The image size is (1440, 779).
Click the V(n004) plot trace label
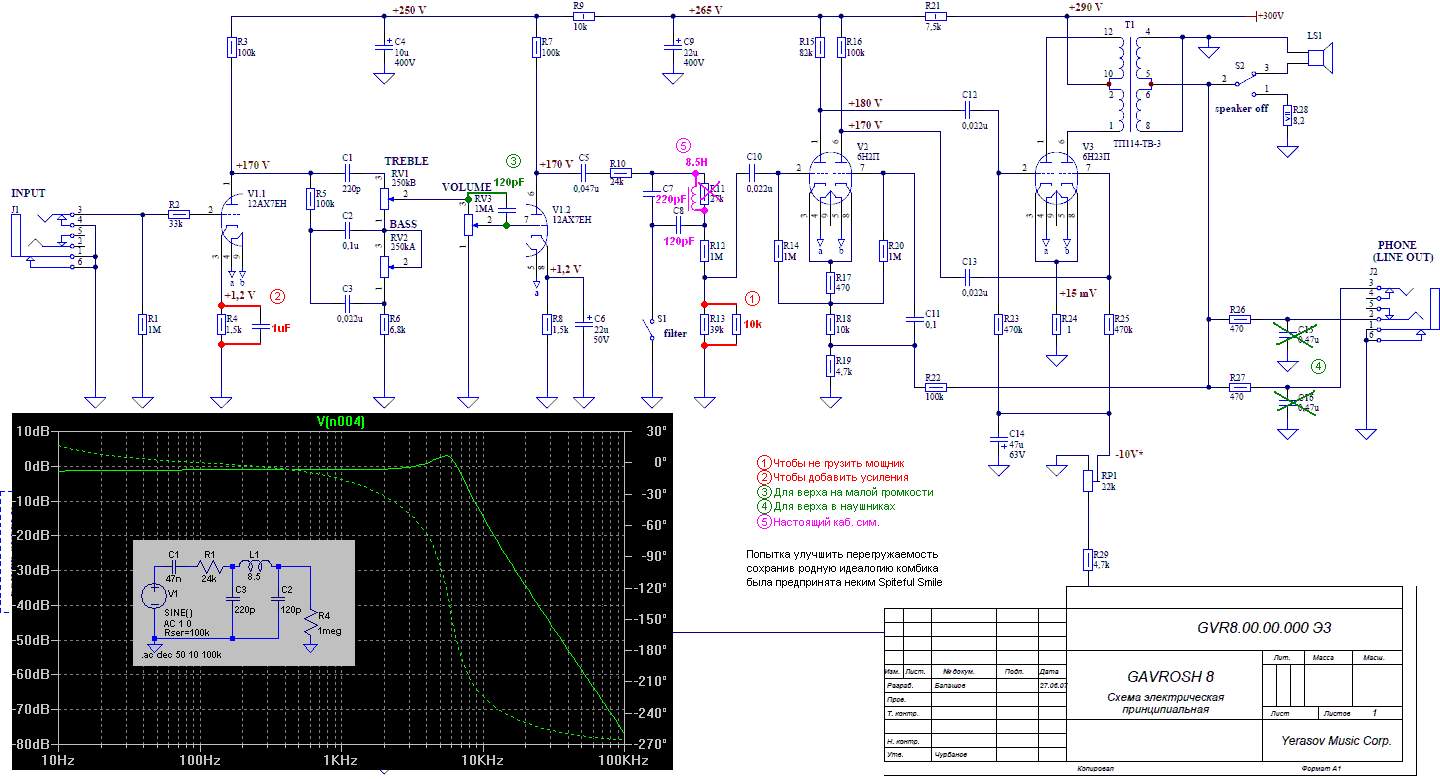point(339,423)
